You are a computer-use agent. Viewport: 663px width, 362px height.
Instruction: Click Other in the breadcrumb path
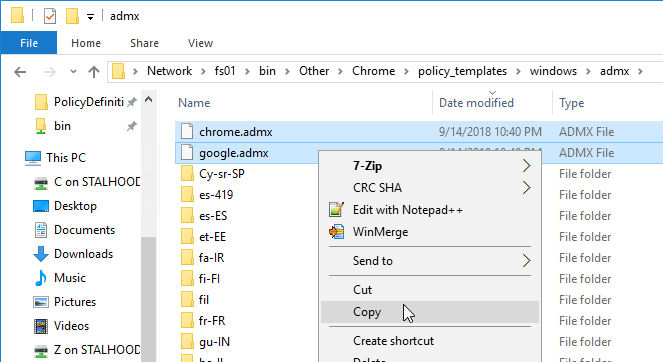coord(314,71)
